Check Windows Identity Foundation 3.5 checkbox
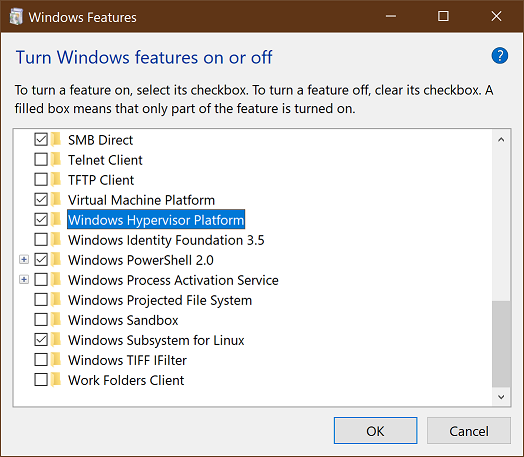 click(41, 240)
